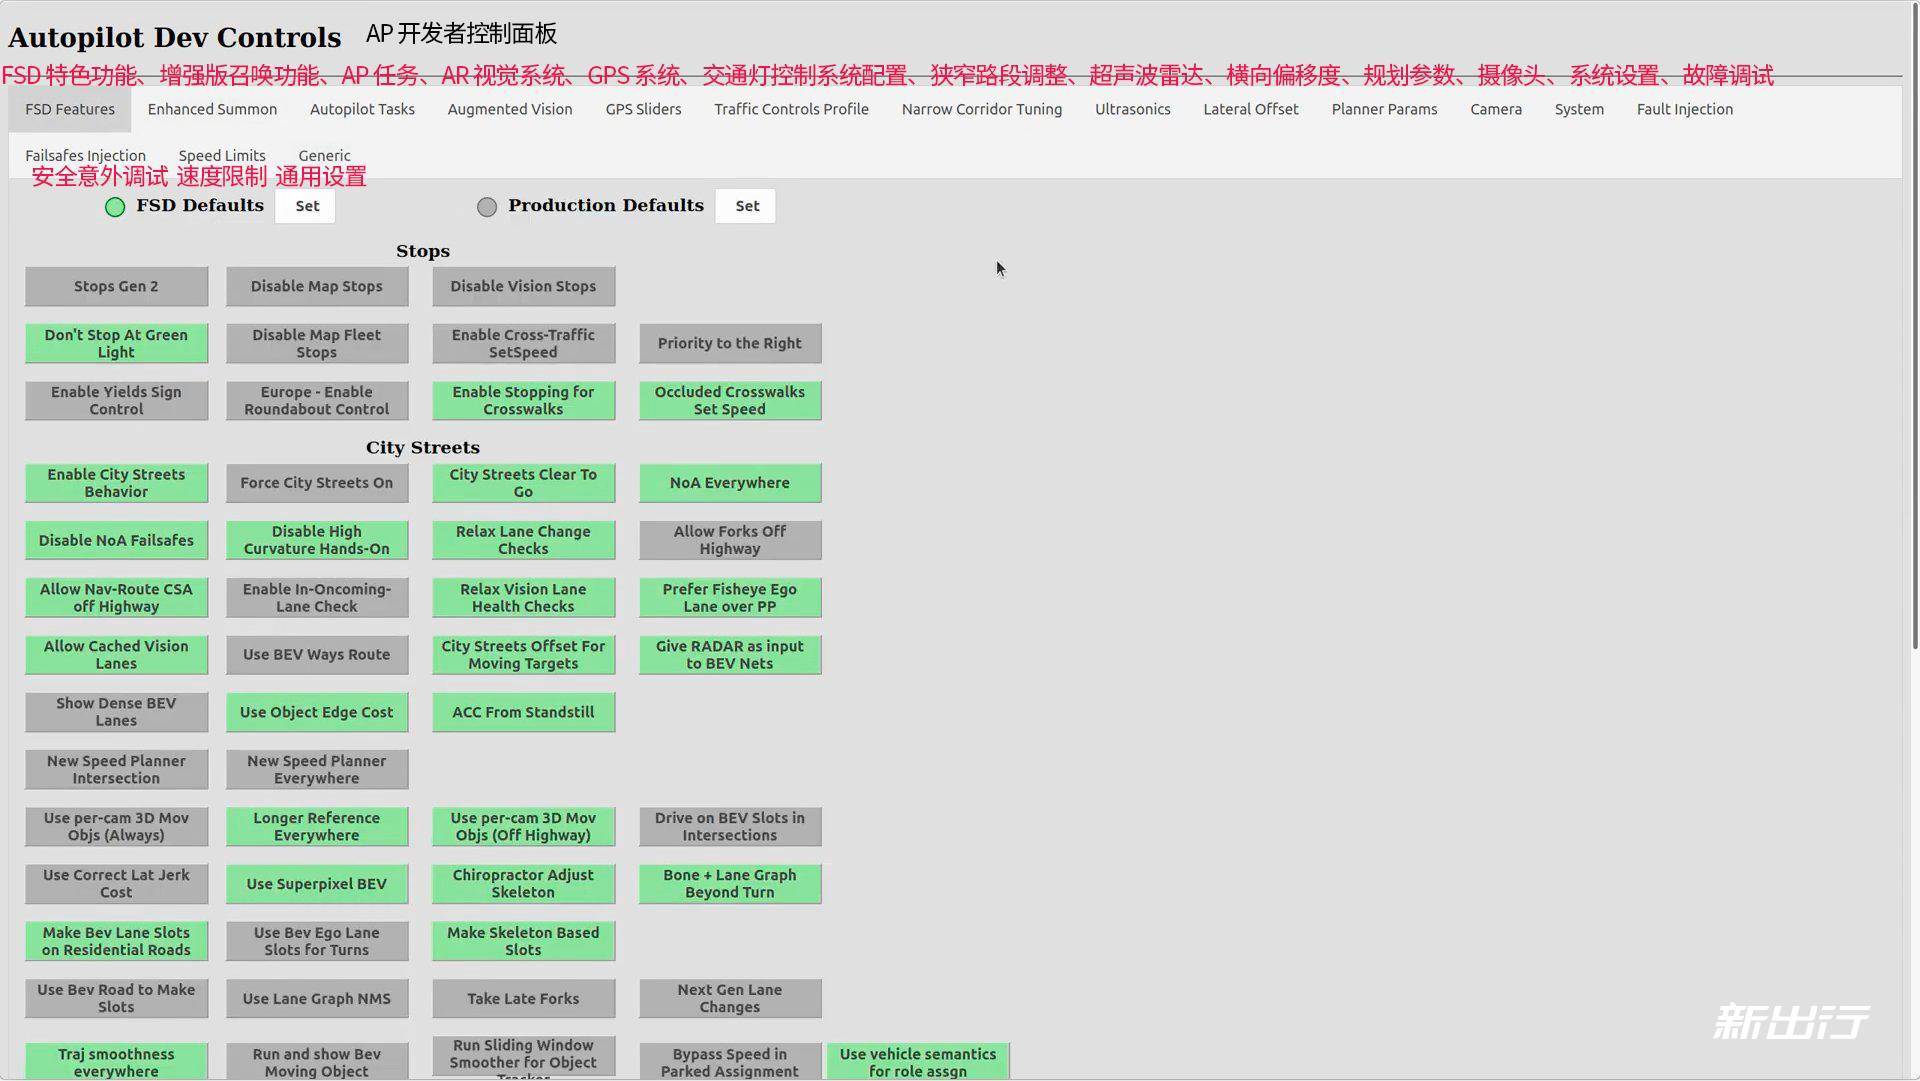Viewport: 1920px width, 1081px height.
Task: Open the Speed Limits tab
Action: click(x=222, y=155)
